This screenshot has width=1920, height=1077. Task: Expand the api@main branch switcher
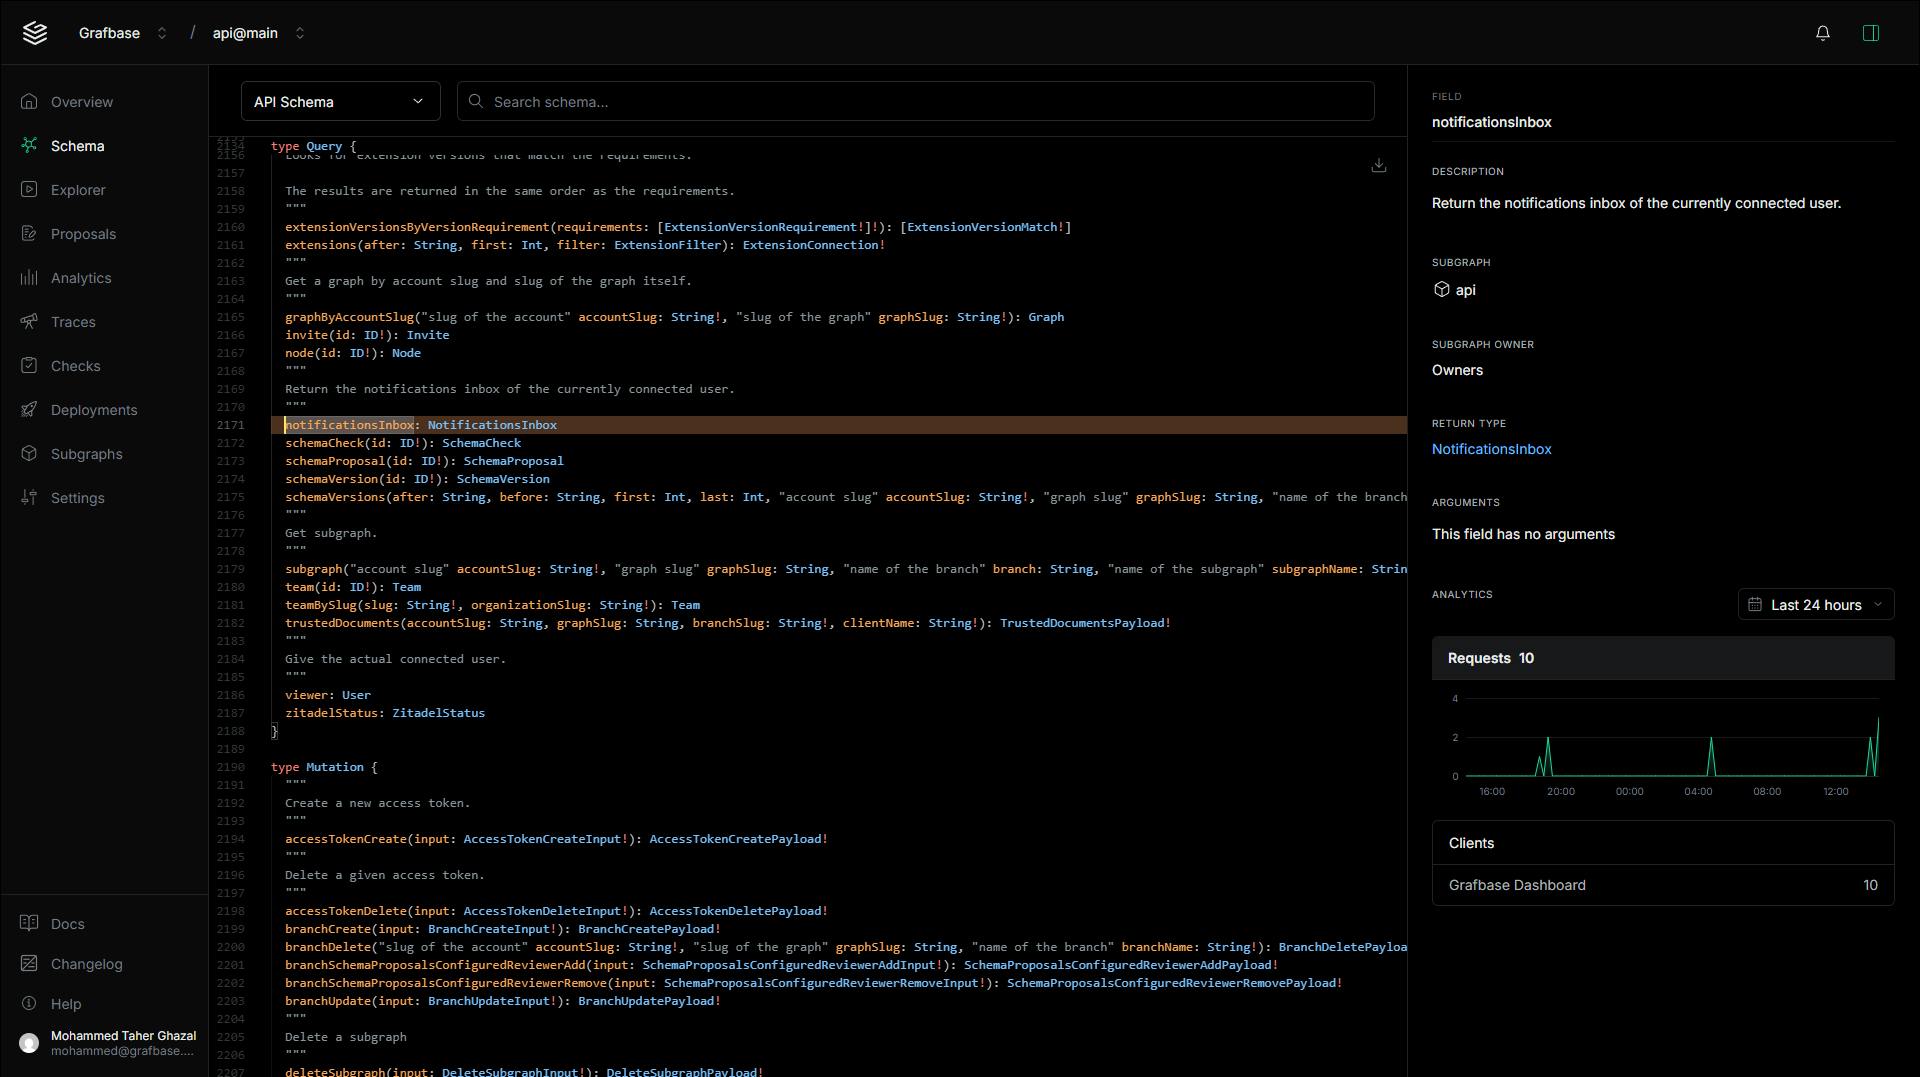(x=299, y=33)
